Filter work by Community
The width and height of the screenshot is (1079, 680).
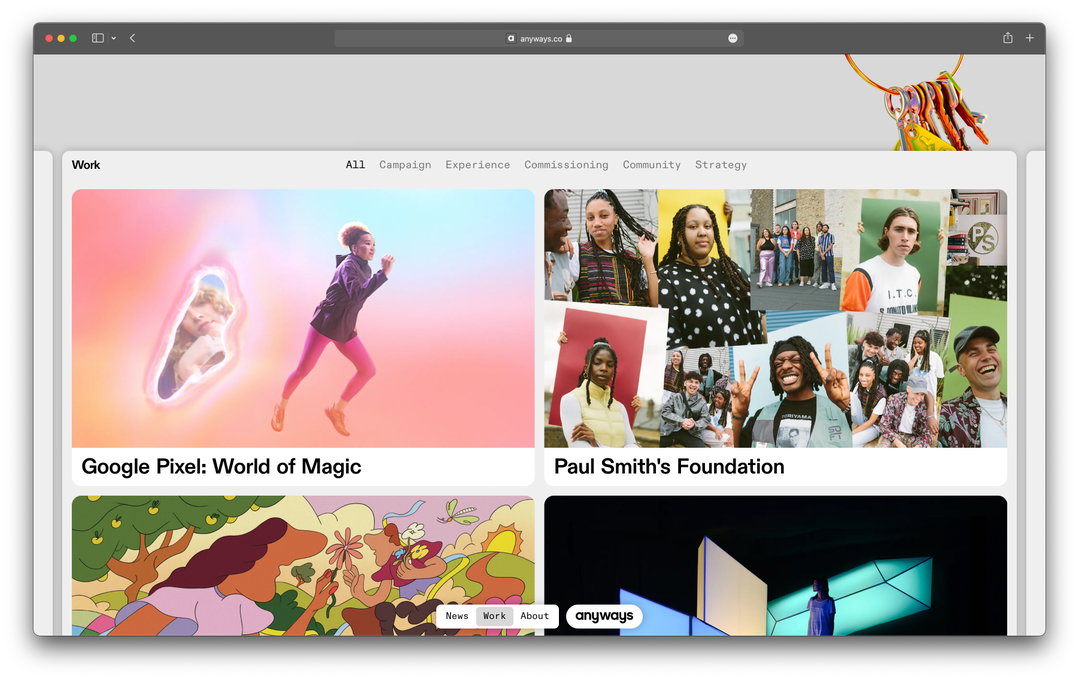coord(652,164)
